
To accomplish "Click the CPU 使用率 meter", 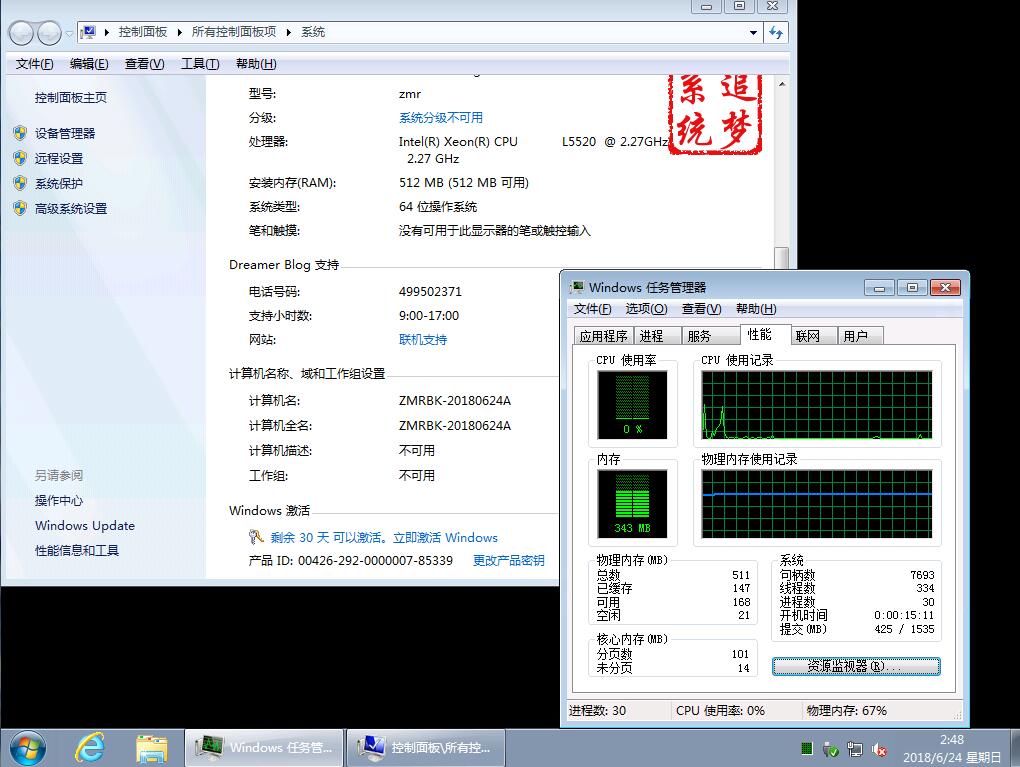I will point(632,404).
